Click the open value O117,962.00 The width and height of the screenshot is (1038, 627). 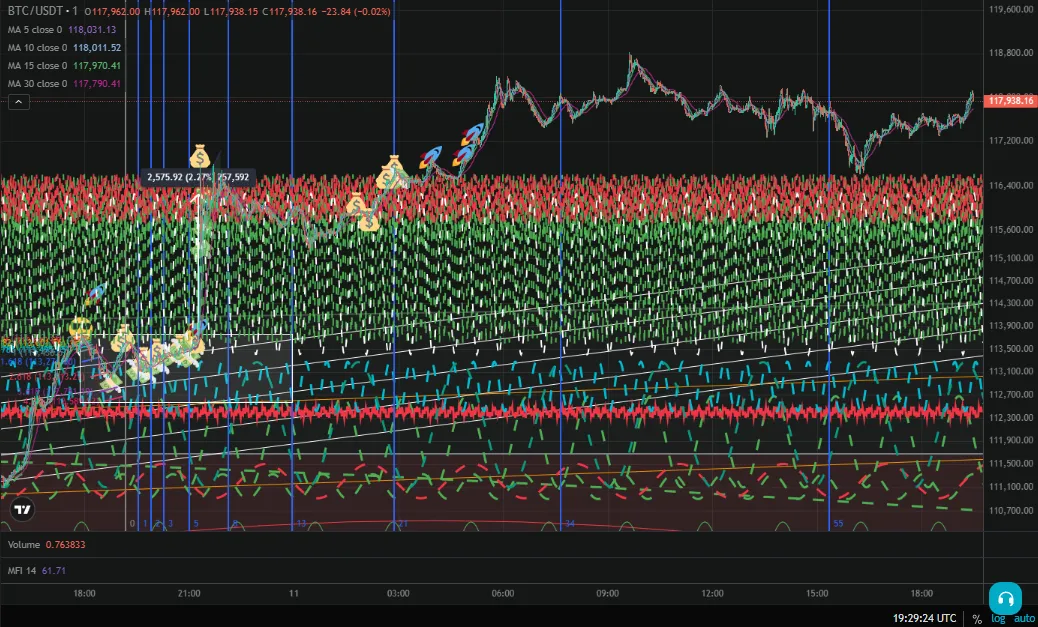click(113, 11)
